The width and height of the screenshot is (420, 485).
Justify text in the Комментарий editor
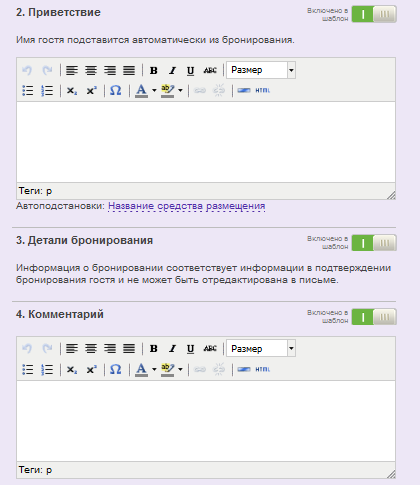[x=129, y=349]
